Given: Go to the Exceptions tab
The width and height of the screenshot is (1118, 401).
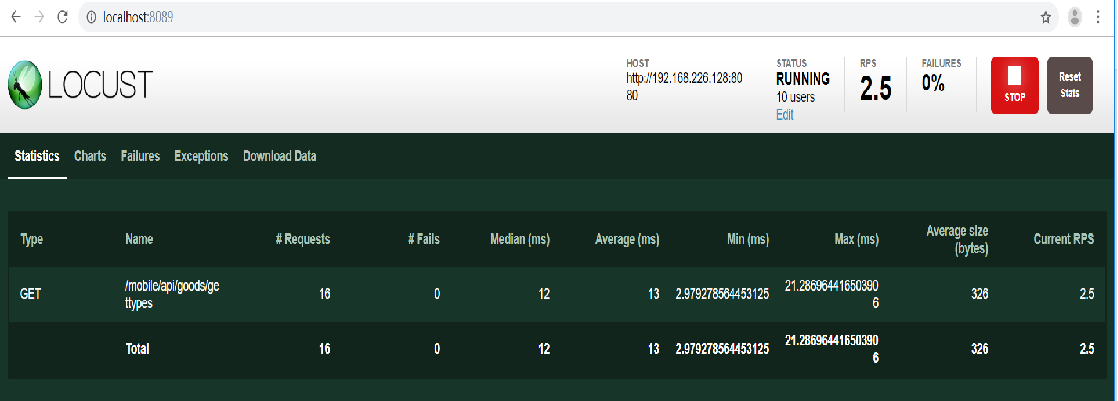Looking at the screenshot, I should coord(201,157).
